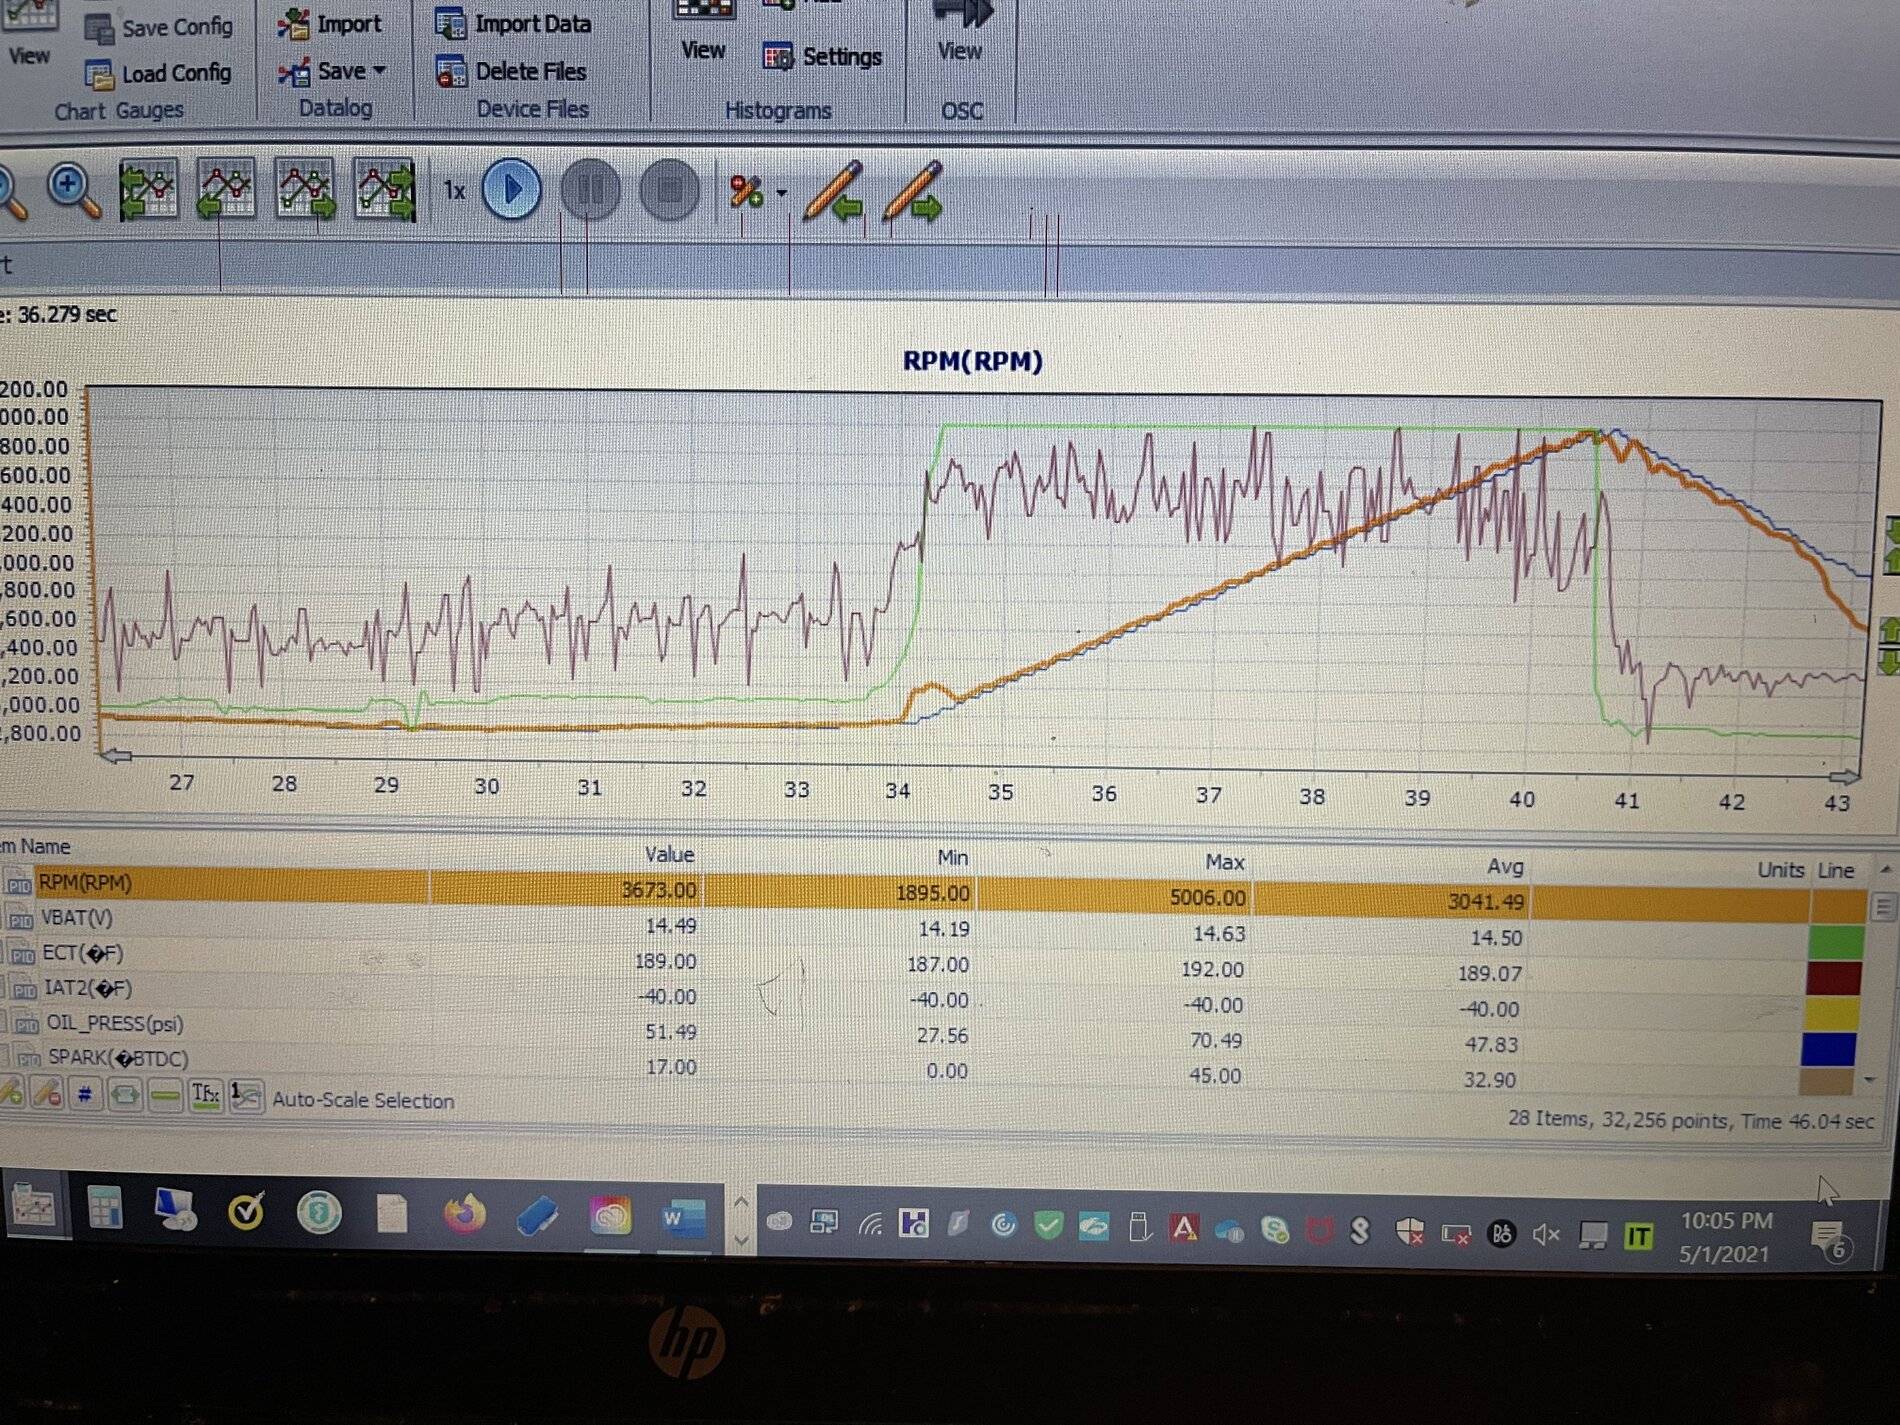Viewport: 1900px width, 1425px height.
Task: Click the Stop playback button
Action: coord(668,189)
